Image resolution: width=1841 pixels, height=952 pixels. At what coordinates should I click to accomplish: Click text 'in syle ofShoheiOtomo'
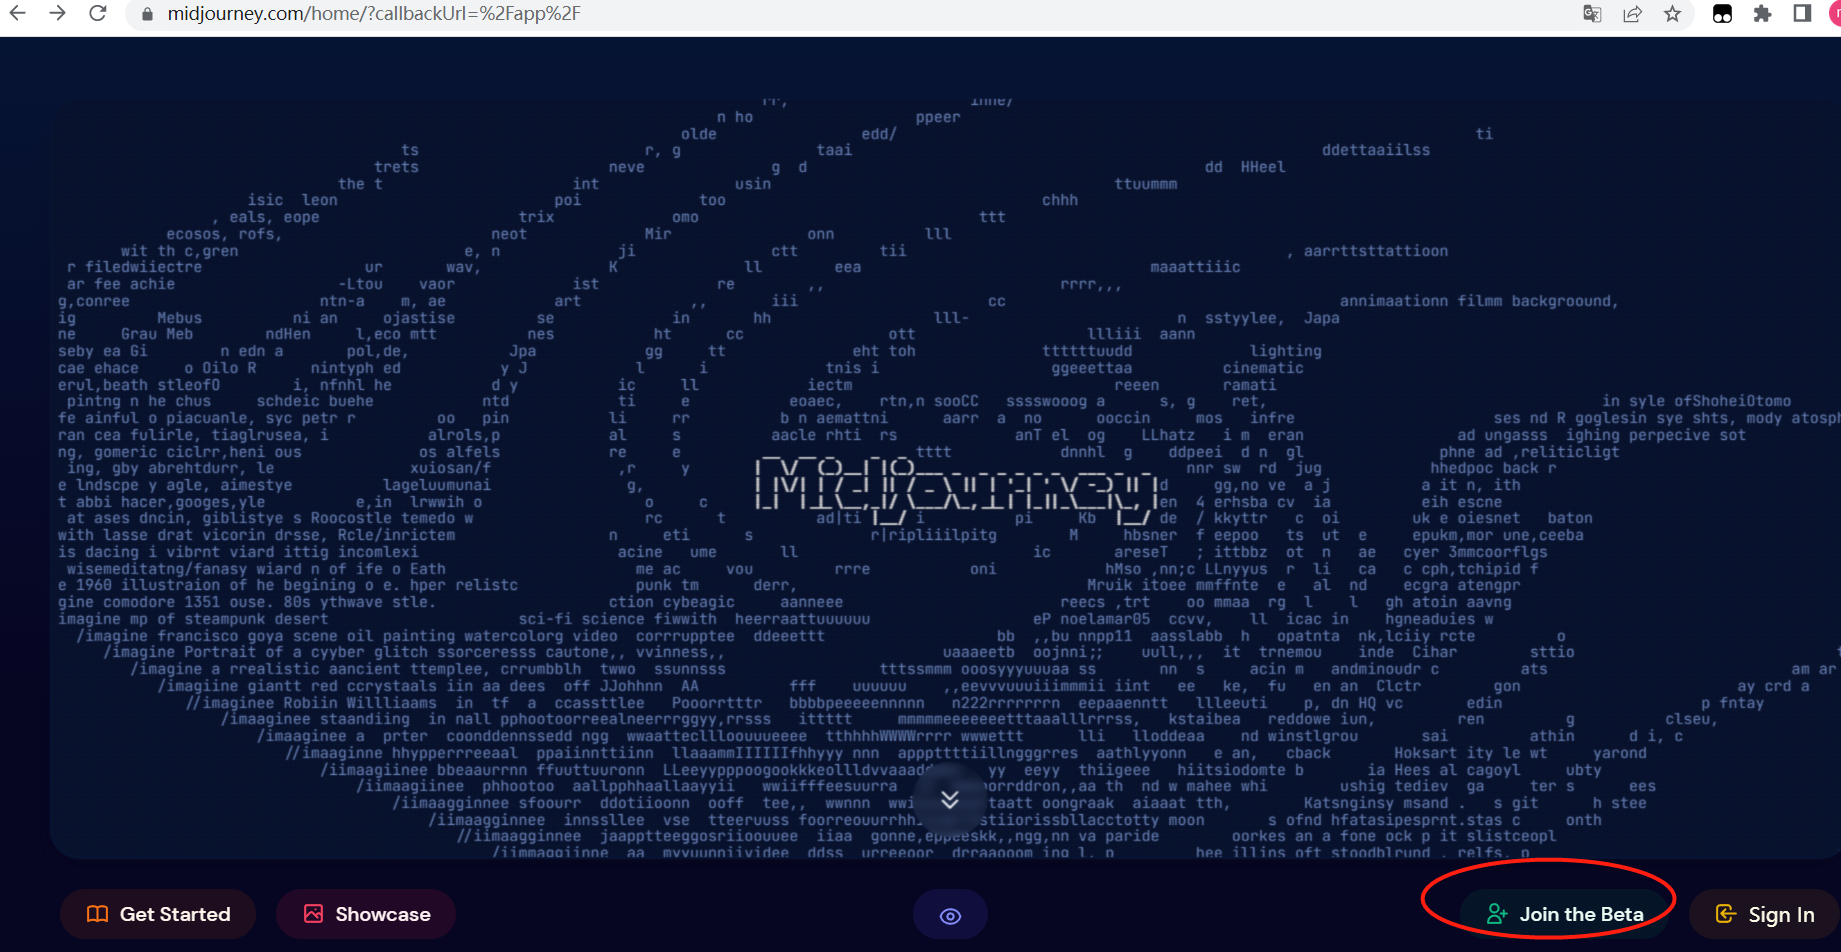(1696, 401)
